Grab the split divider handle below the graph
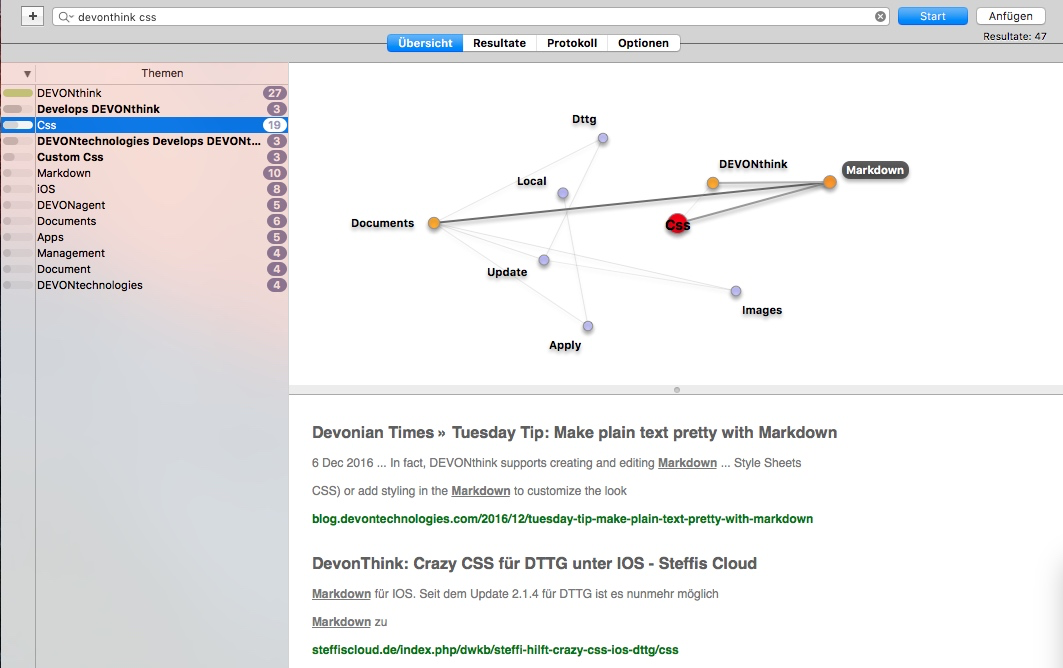 coord(677,389)
